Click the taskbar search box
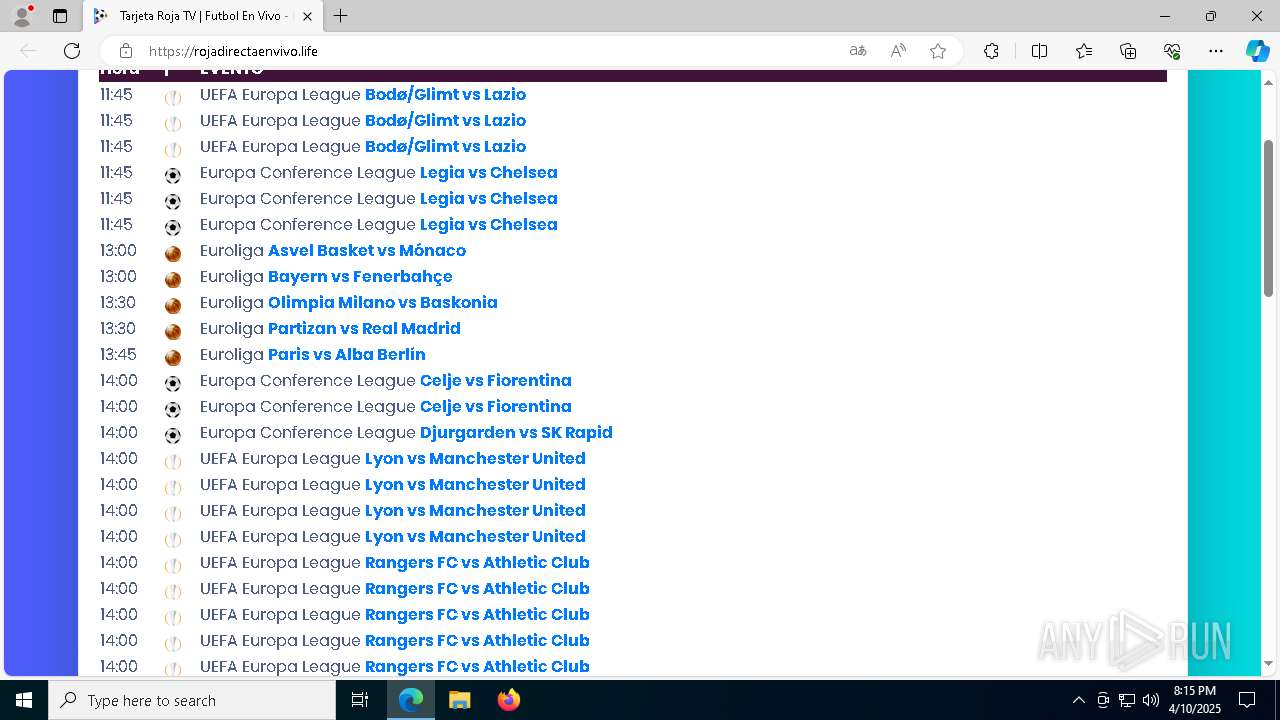Viewport: 1280px width, 720px height. [192, 700]
